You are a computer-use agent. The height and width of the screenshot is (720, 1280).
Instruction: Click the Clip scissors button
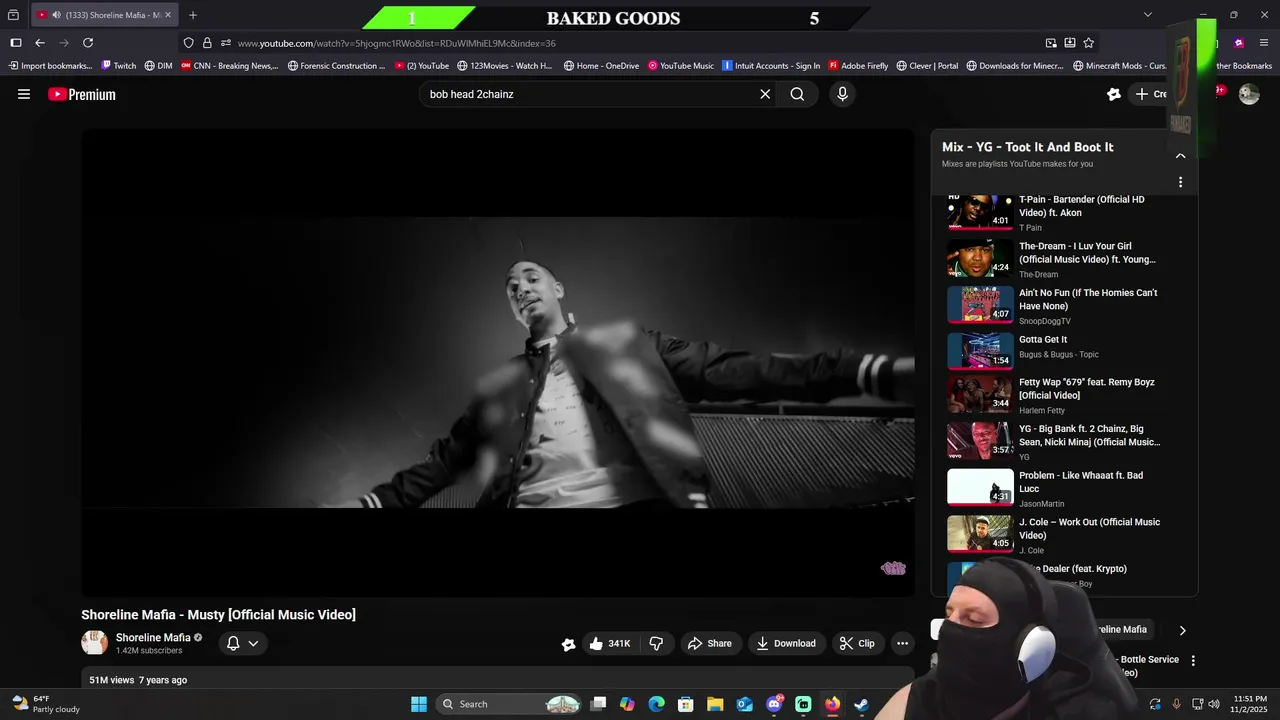point(857,644)
